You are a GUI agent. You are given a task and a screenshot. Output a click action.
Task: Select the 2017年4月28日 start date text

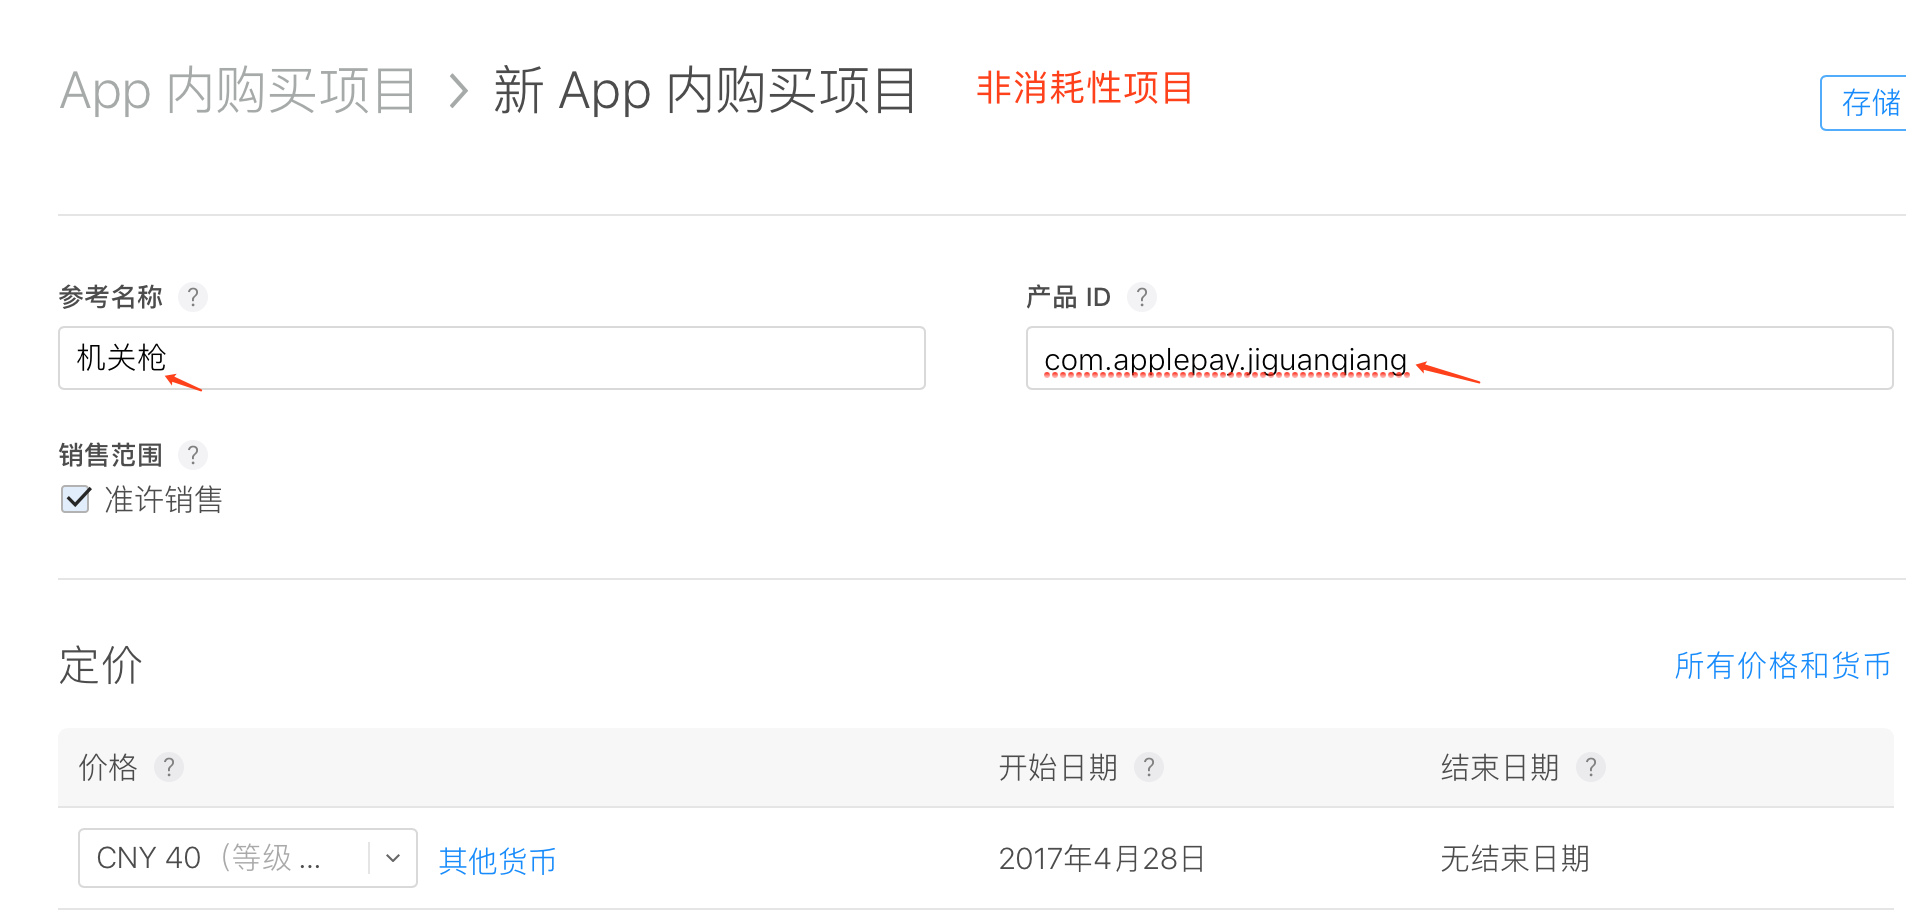pos(1102,859)
